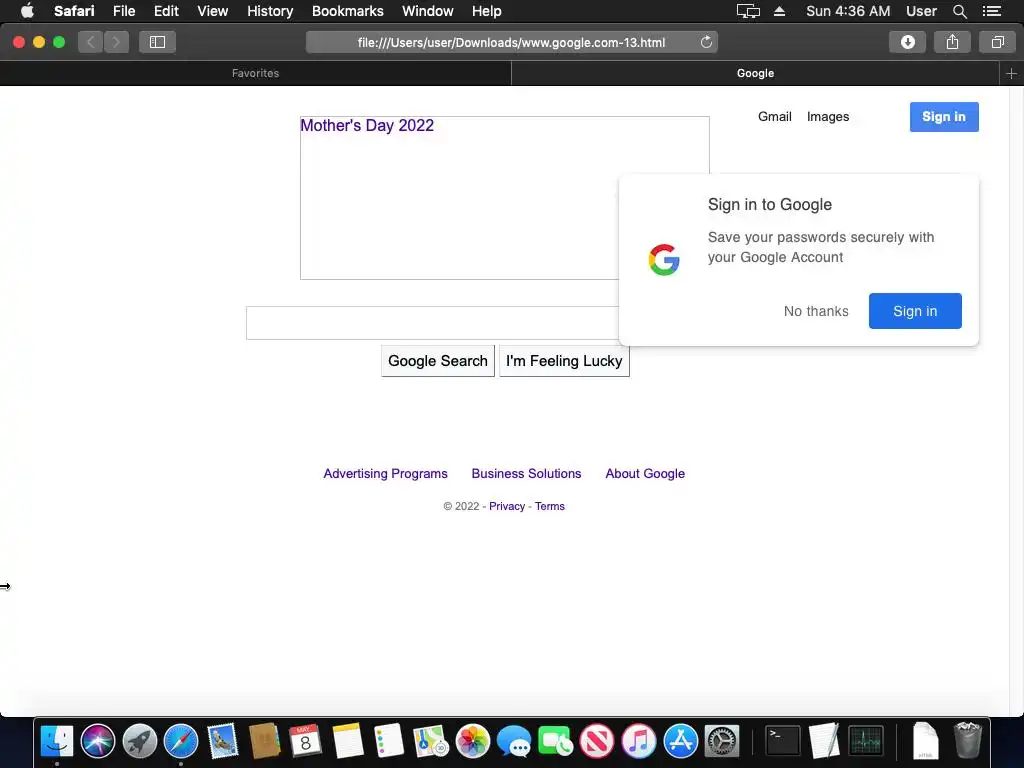Click the Google Search button

tap(438, 361)
